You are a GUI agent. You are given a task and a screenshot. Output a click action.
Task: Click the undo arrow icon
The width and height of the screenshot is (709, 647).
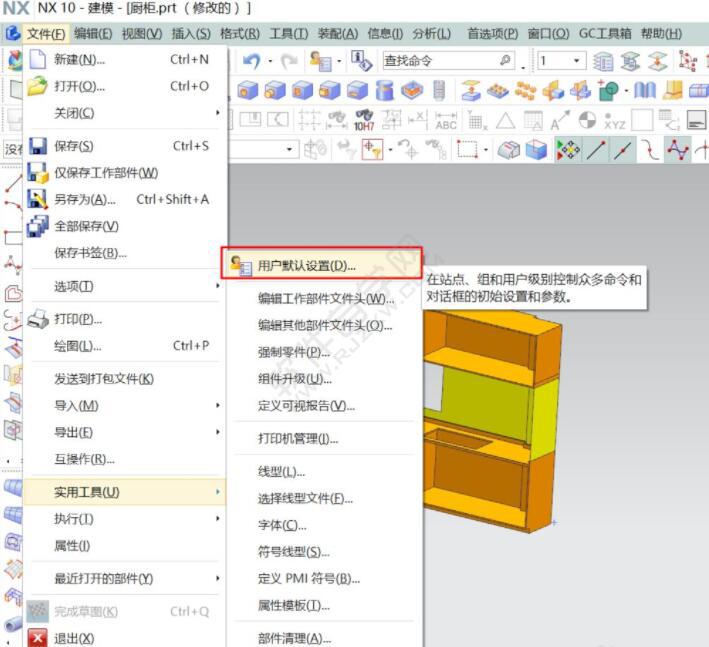[x=251, y=61]
